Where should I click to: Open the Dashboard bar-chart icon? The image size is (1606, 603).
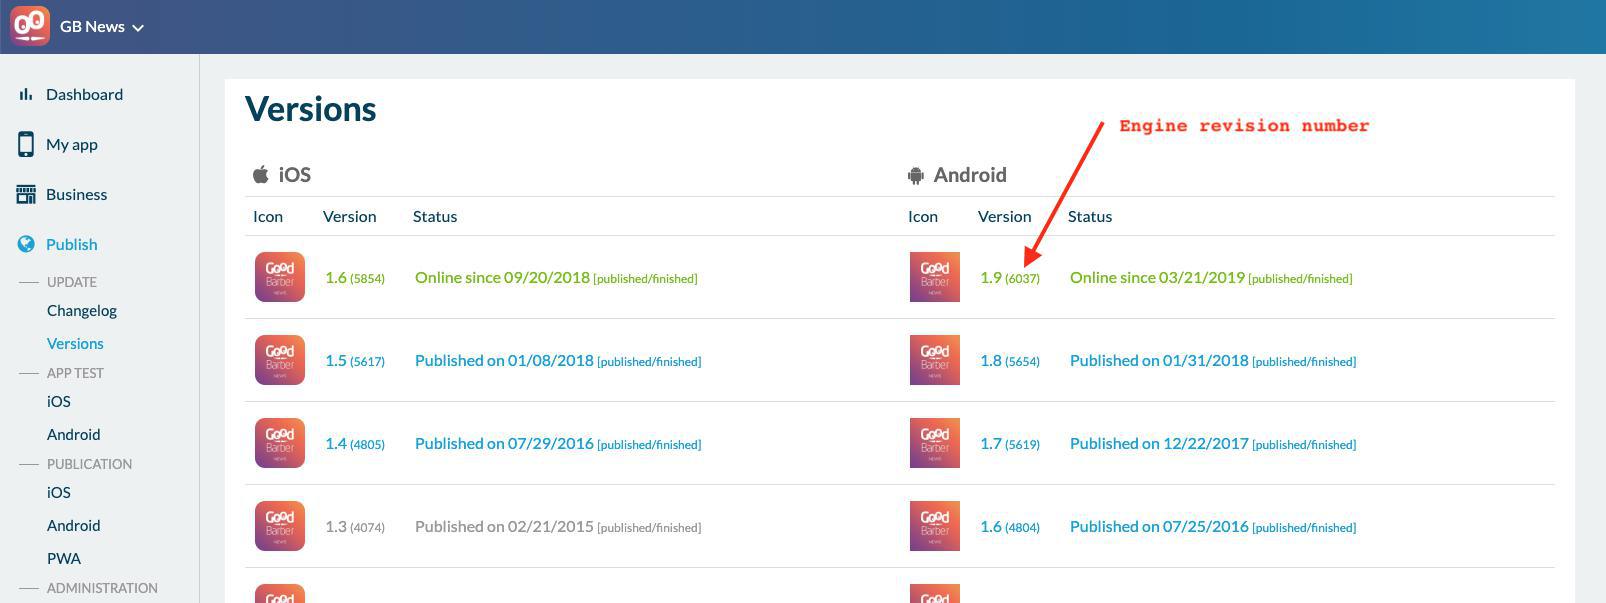(x=26, y=94)
